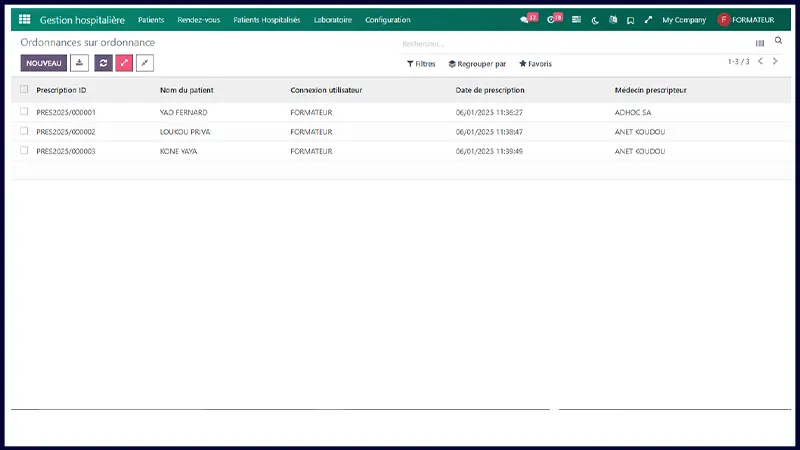This screenshot has height=450, width=800.
Task: Click the red F user avatar
Action: pyautogui.click(x=723, y=19)
